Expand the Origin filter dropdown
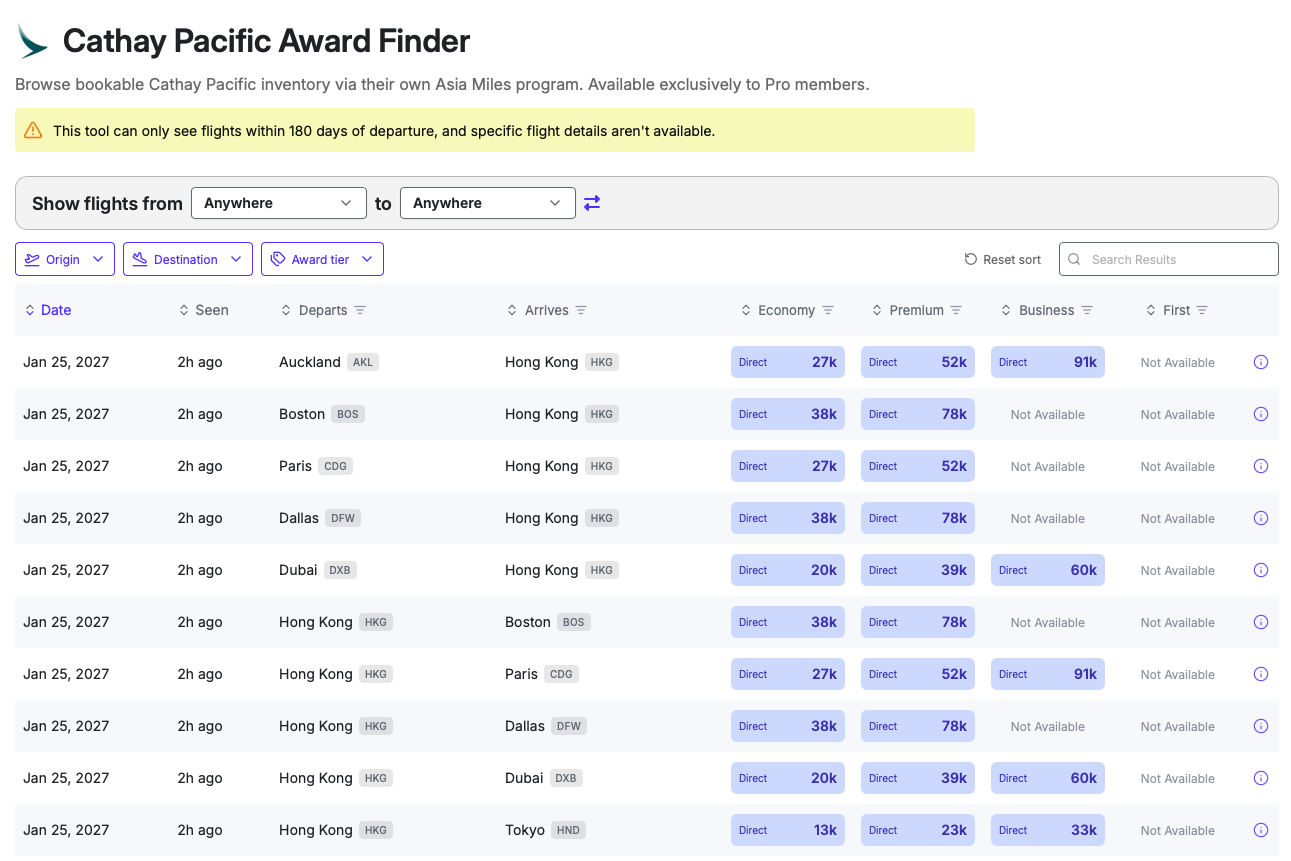Screen dimensions: 1291x861 (65, 259)
